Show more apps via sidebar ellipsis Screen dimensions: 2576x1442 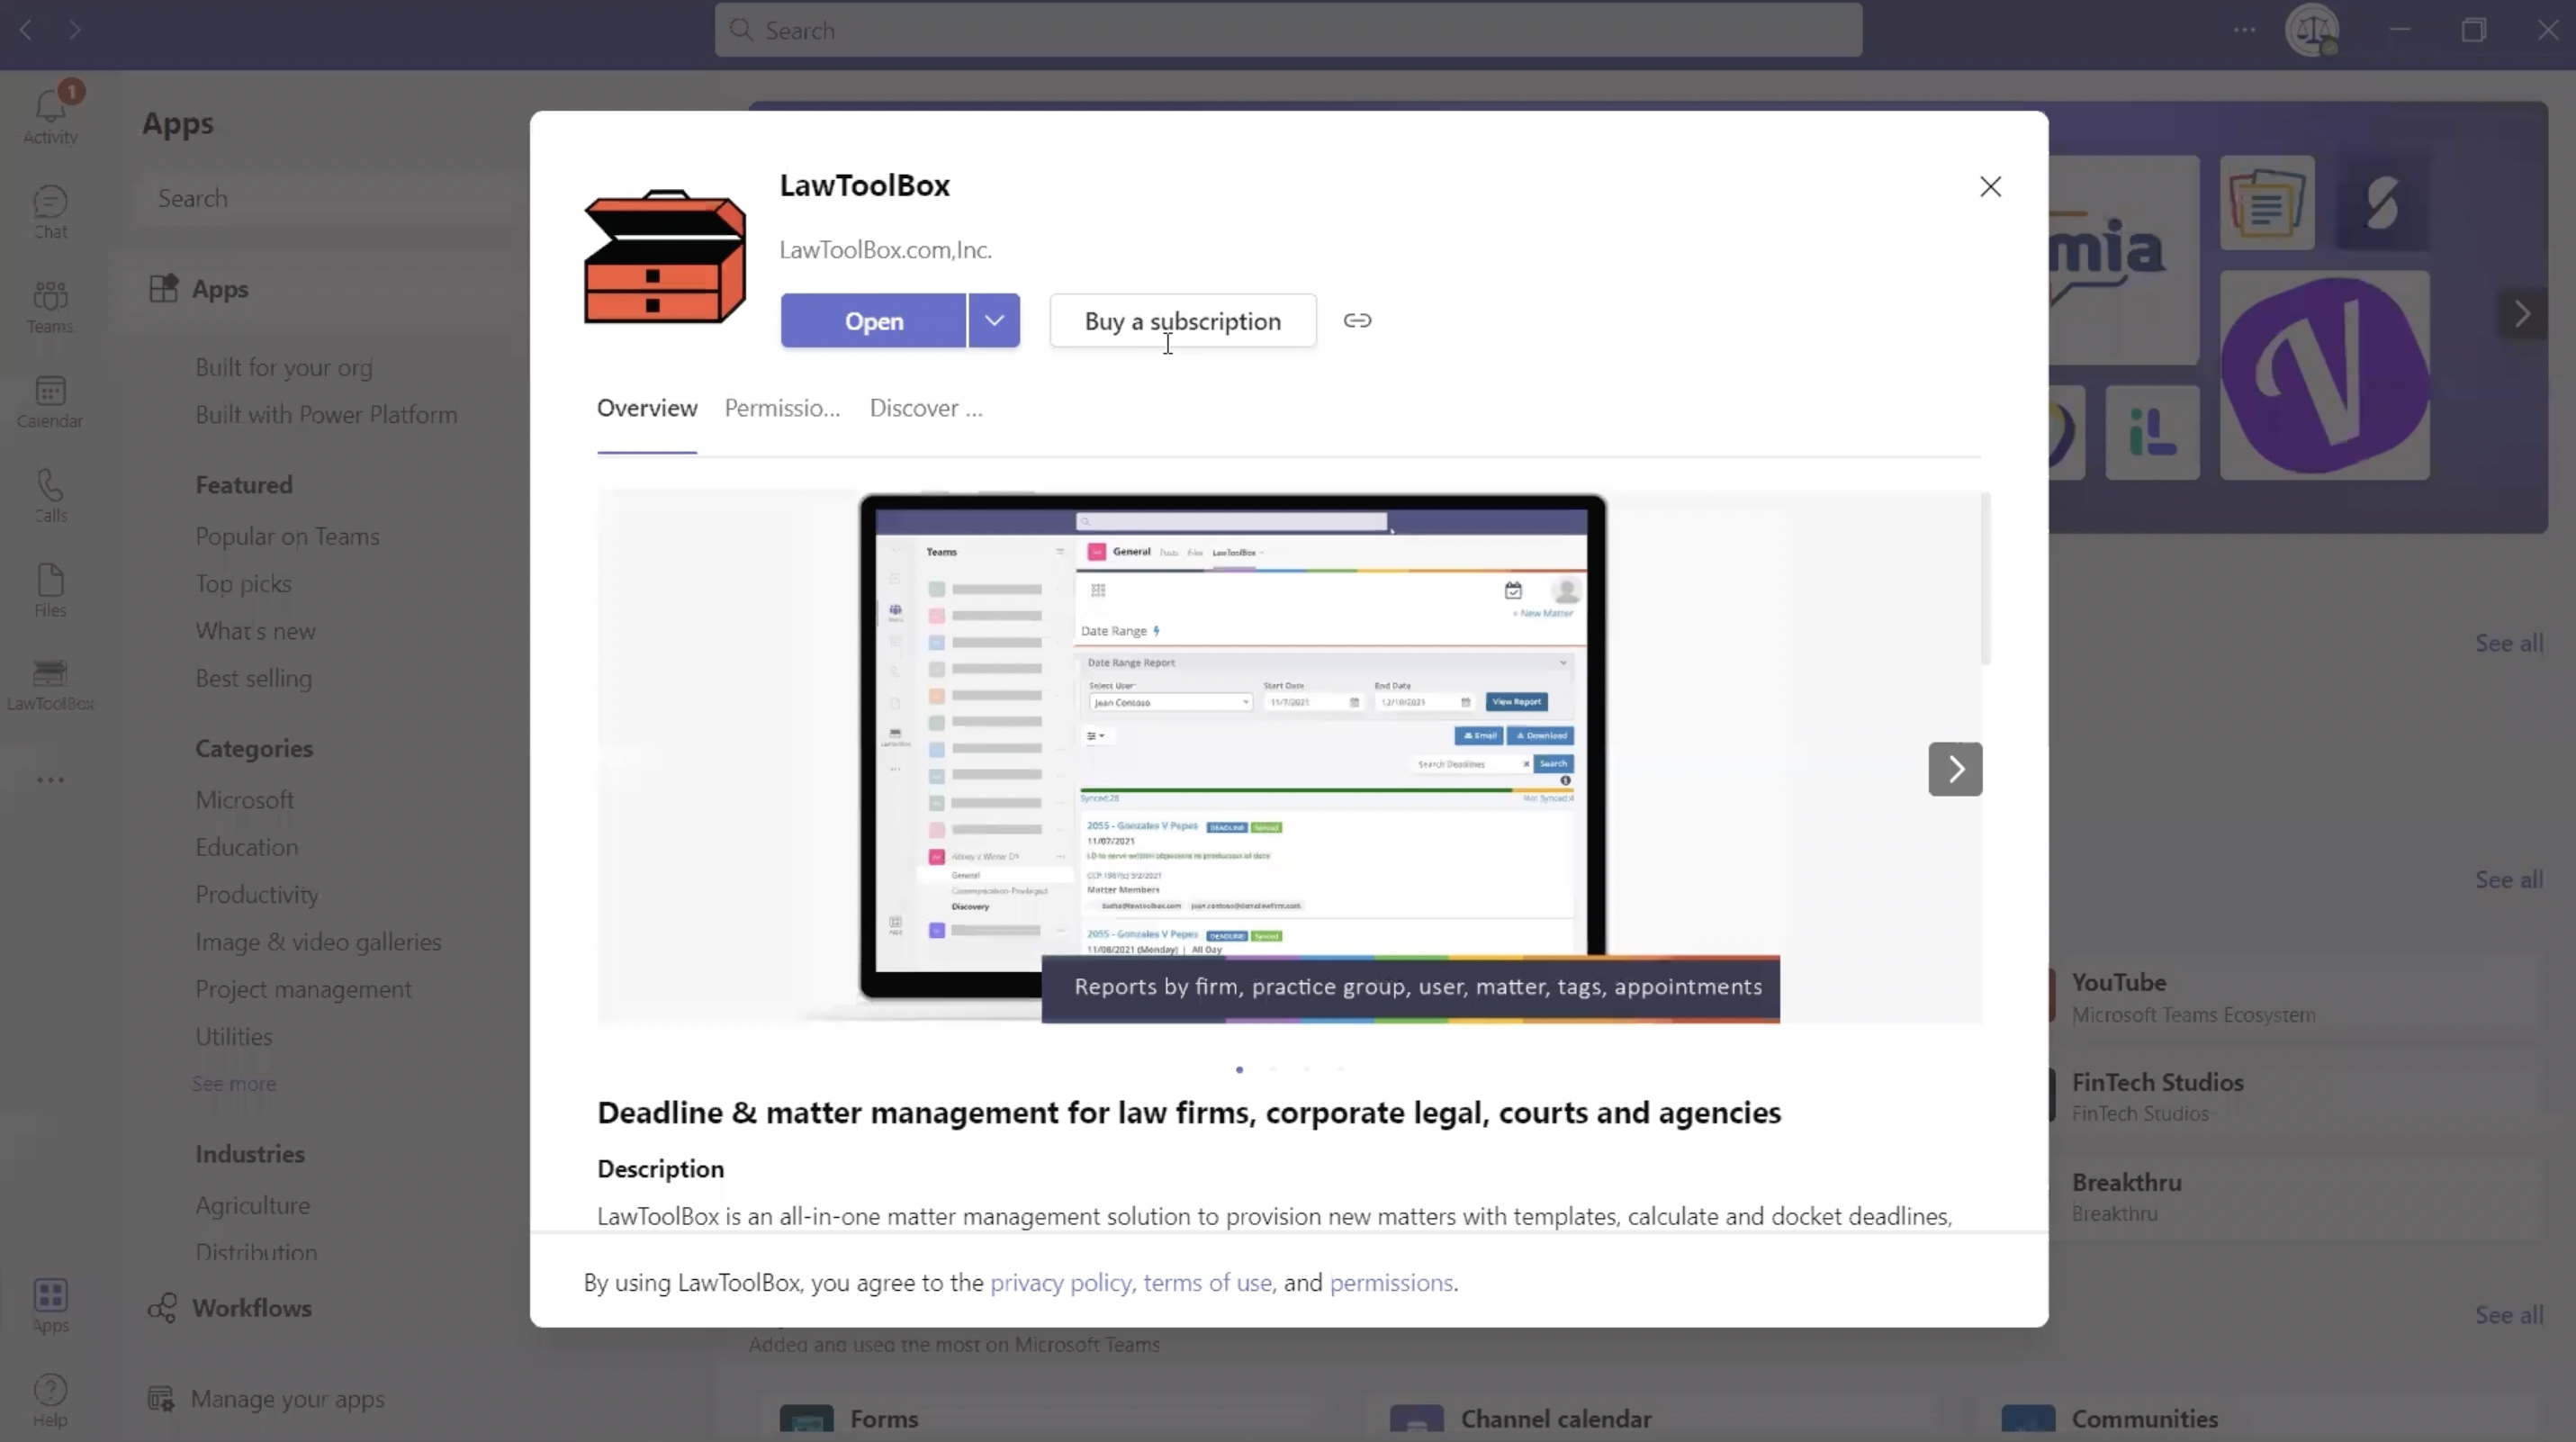[x=50, y=779]
